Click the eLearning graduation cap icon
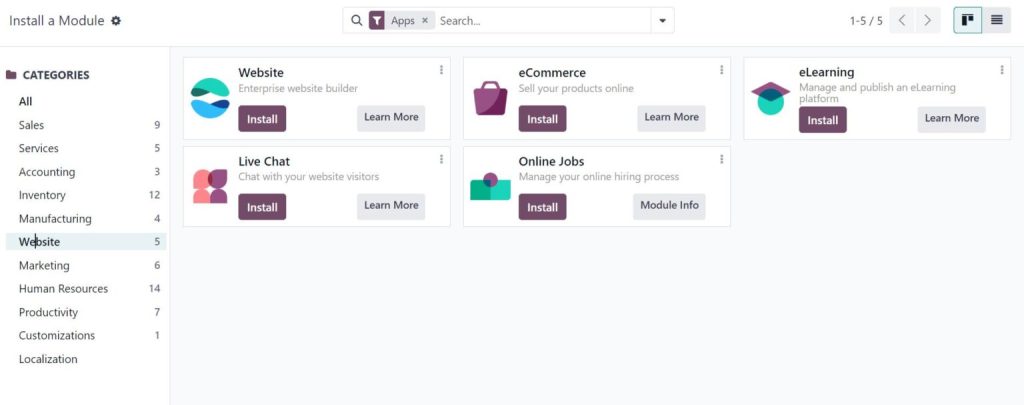1024x405 pixels. coord(770,97)
